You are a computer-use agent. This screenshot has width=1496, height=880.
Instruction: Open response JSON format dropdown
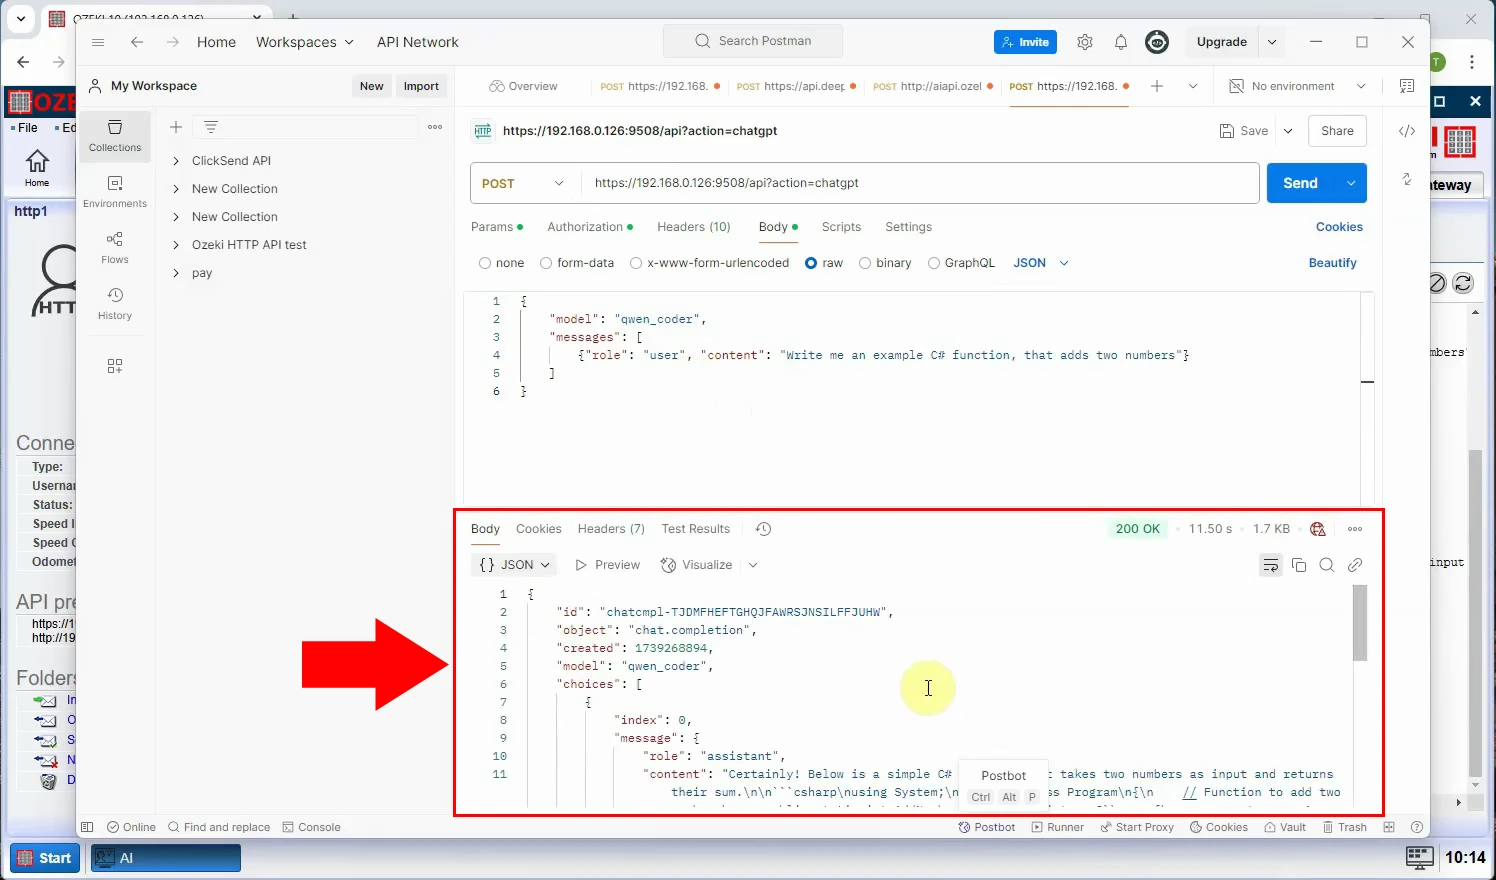click(514, 565)
